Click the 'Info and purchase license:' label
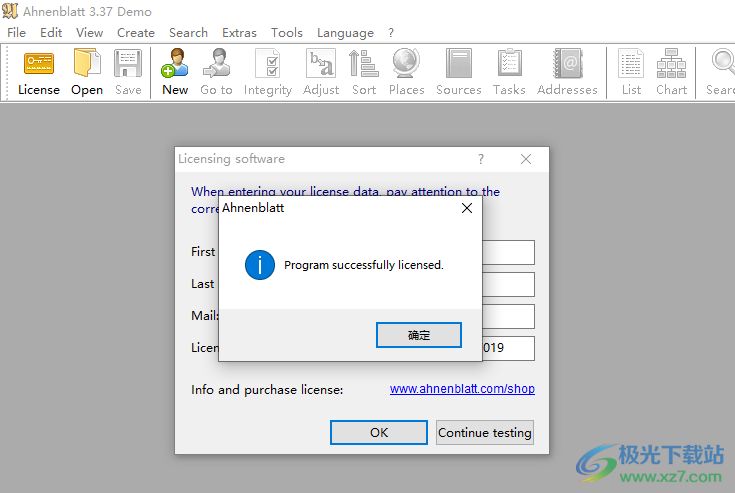The height and width of the screenshot is (493, 735). pos(267,389)
